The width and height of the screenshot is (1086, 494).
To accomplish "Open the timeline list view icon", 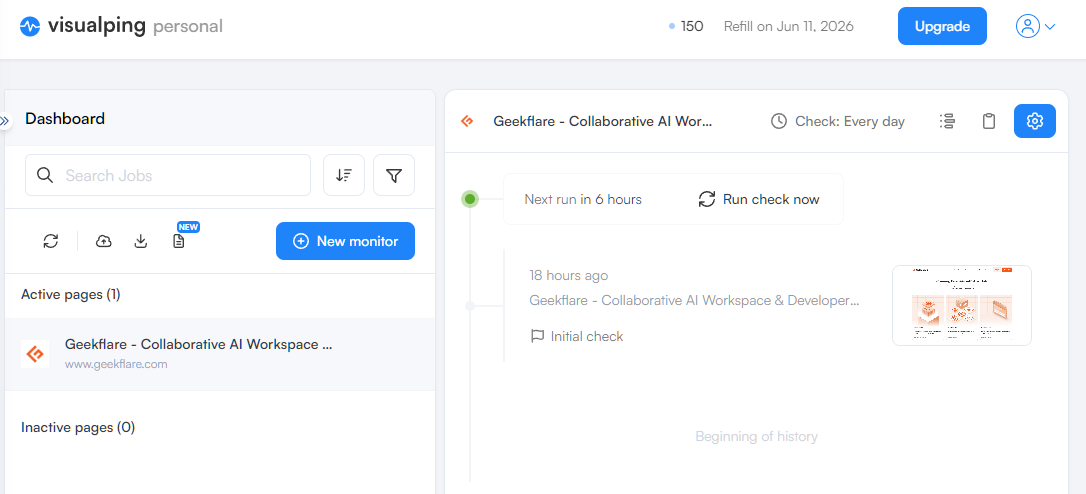I will tap(947, 121).
